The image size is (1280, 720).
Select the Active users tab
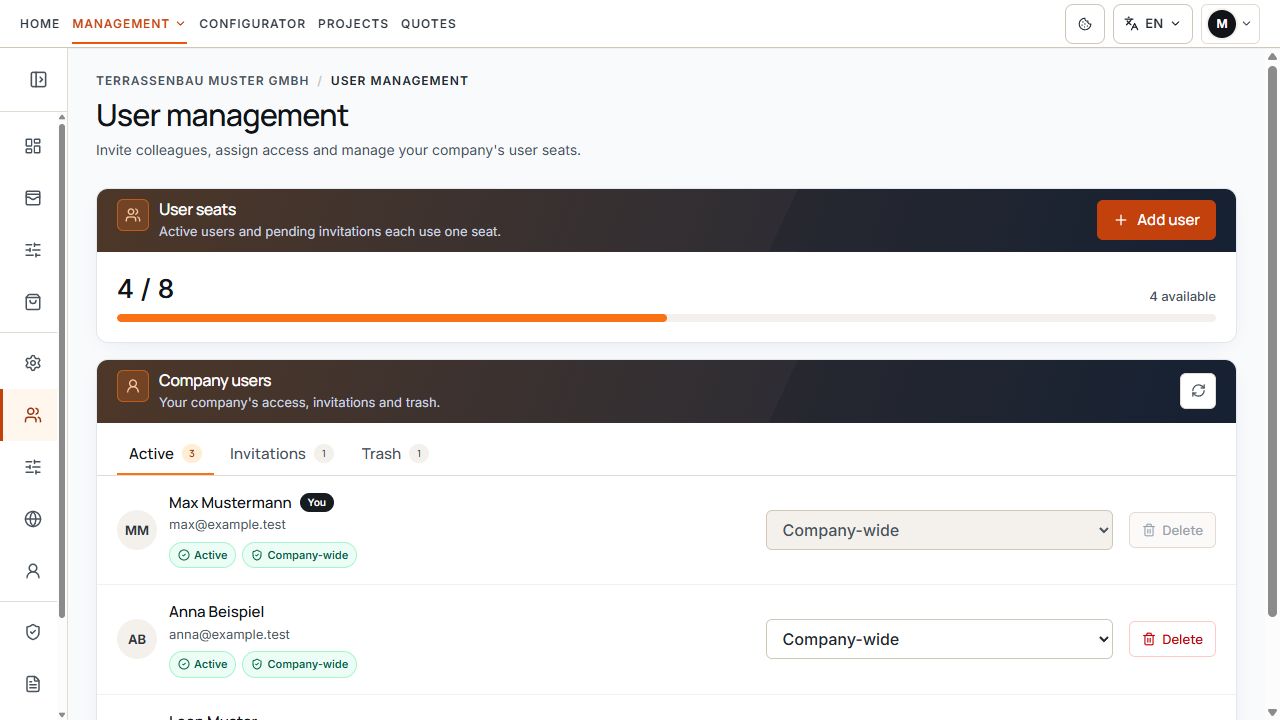165,454
